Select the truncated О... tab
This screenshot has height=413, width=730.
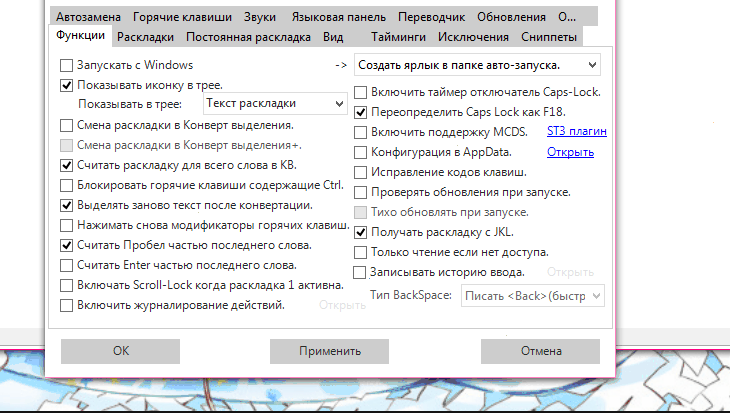[567, 17]
